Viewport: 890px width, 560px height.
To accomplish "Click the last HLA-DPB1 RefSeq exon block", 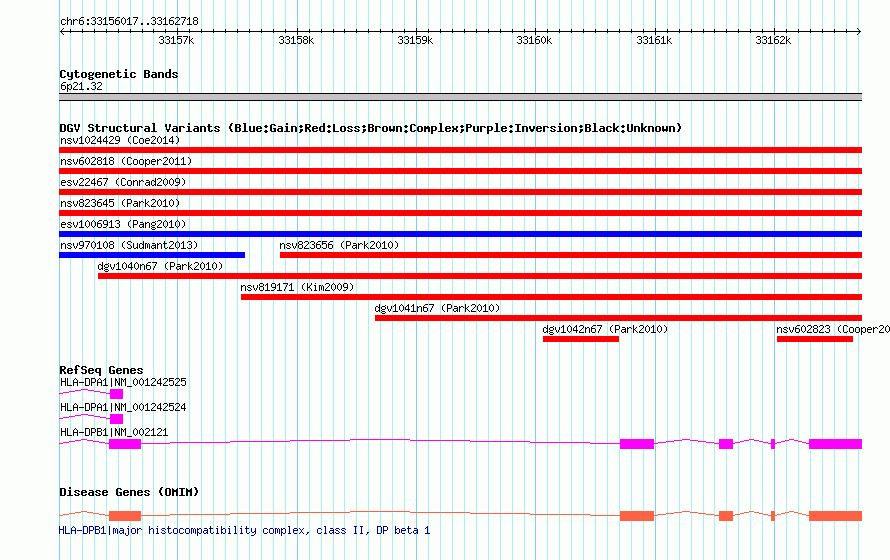I will click(836, 444).
